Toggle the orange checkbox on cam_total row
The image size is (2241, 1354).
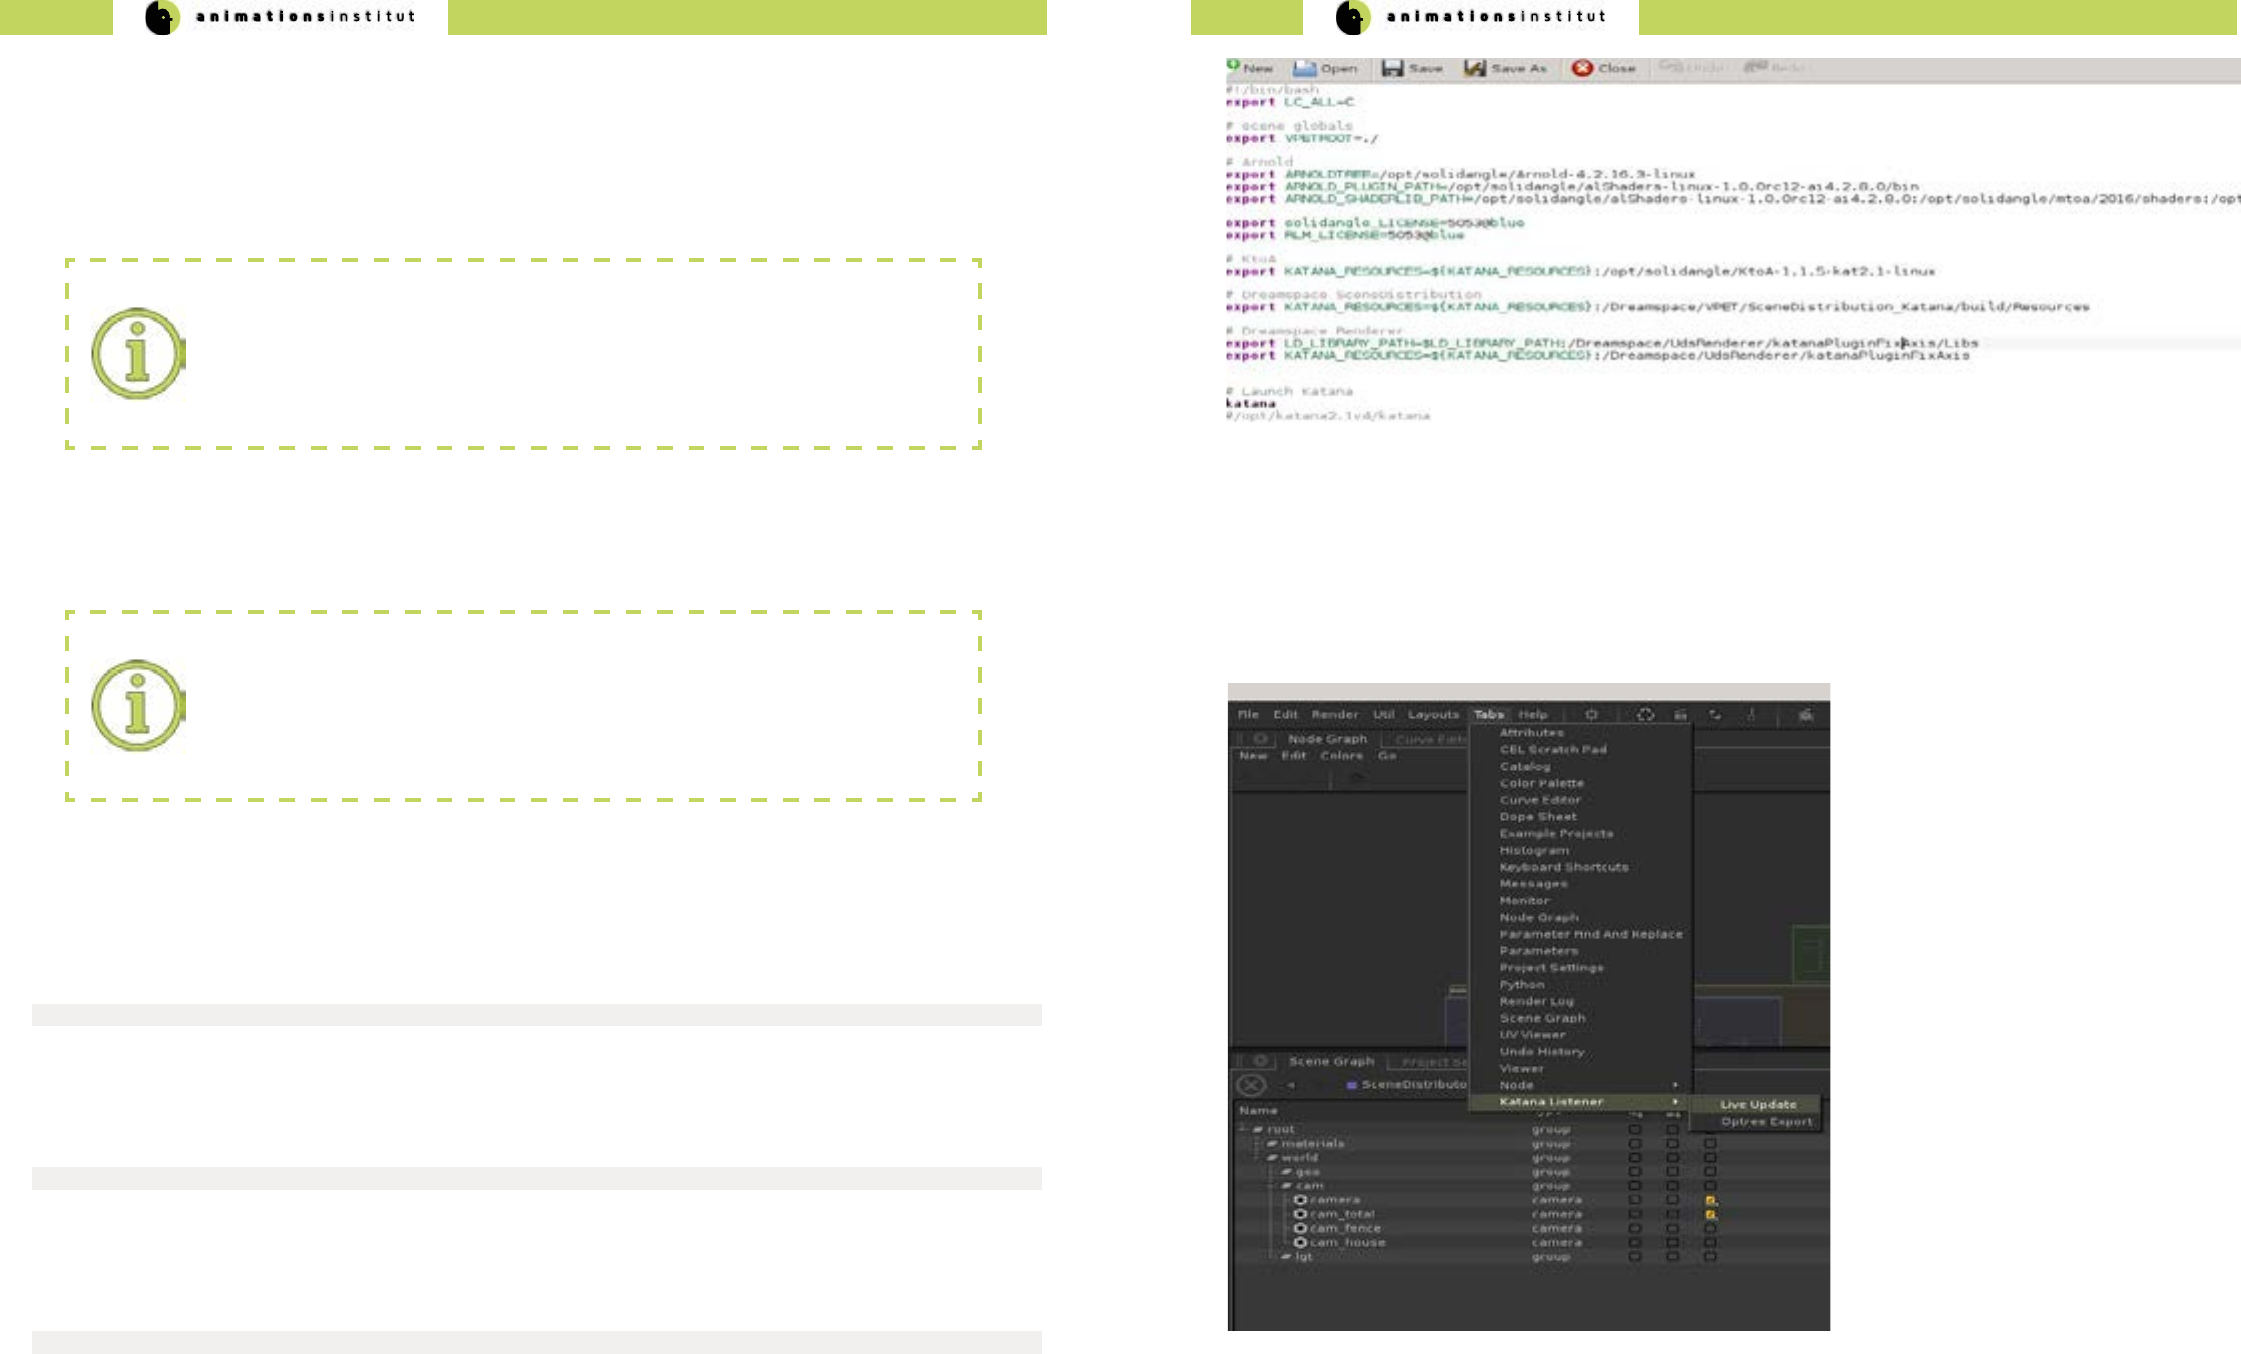1711,1214
